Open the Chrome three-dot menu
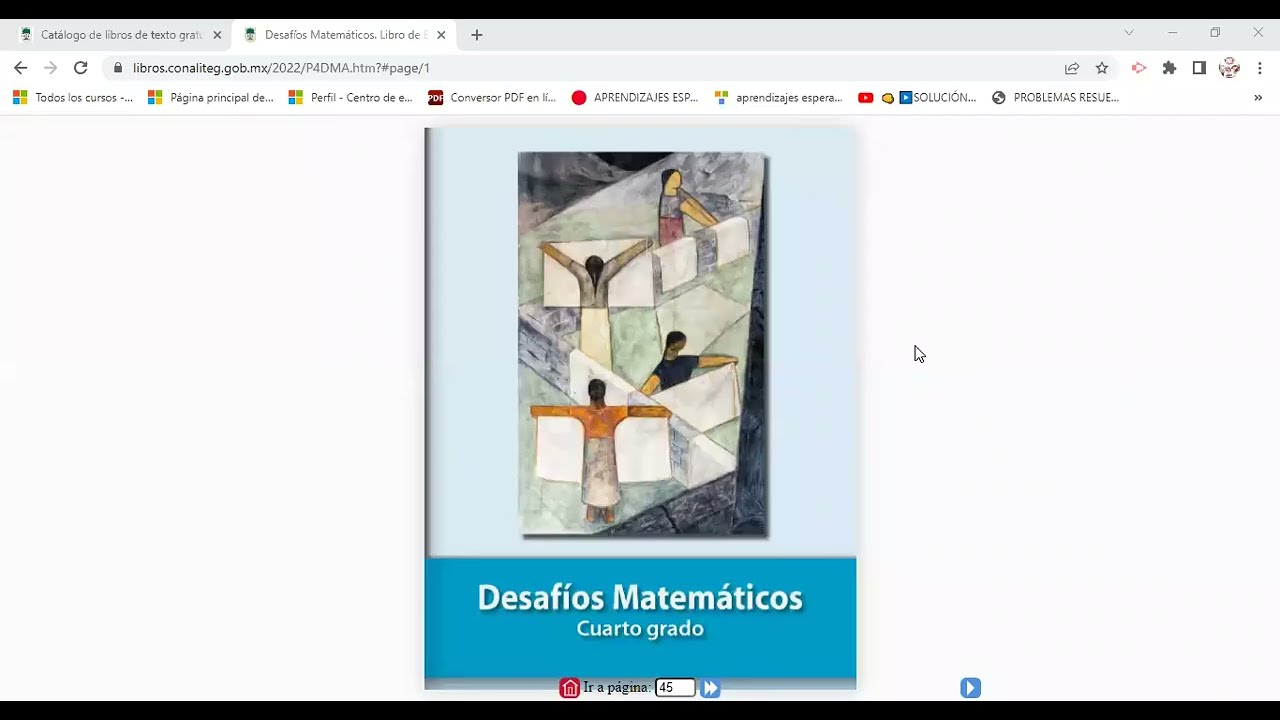This screenshot has height=720, width=1280. click(1260, 68)
